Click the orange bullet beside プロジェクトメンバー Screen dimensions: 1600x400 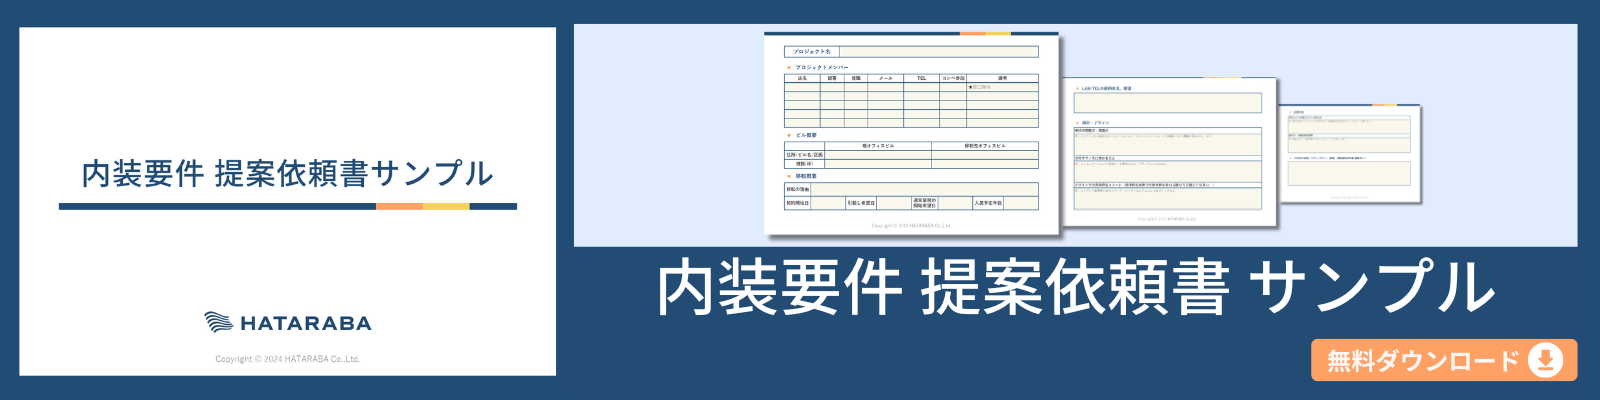click(x=789, y=67)
